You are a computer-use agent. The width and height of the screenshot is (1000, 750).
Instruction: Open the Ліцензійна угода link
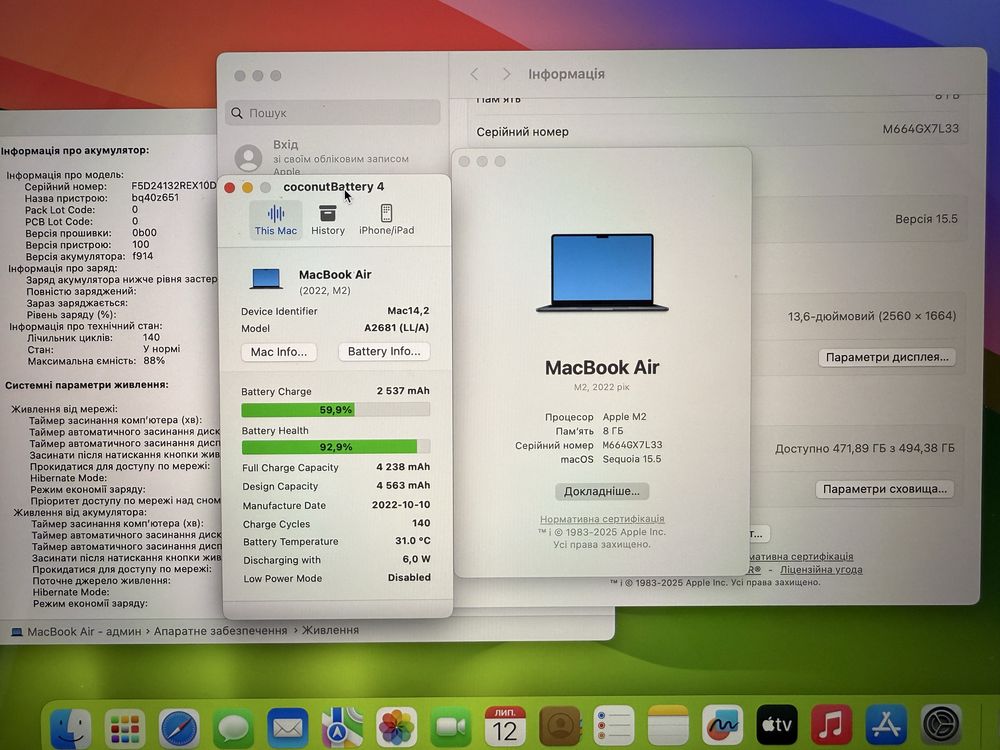pyautogui.click(x=821, y=570)
